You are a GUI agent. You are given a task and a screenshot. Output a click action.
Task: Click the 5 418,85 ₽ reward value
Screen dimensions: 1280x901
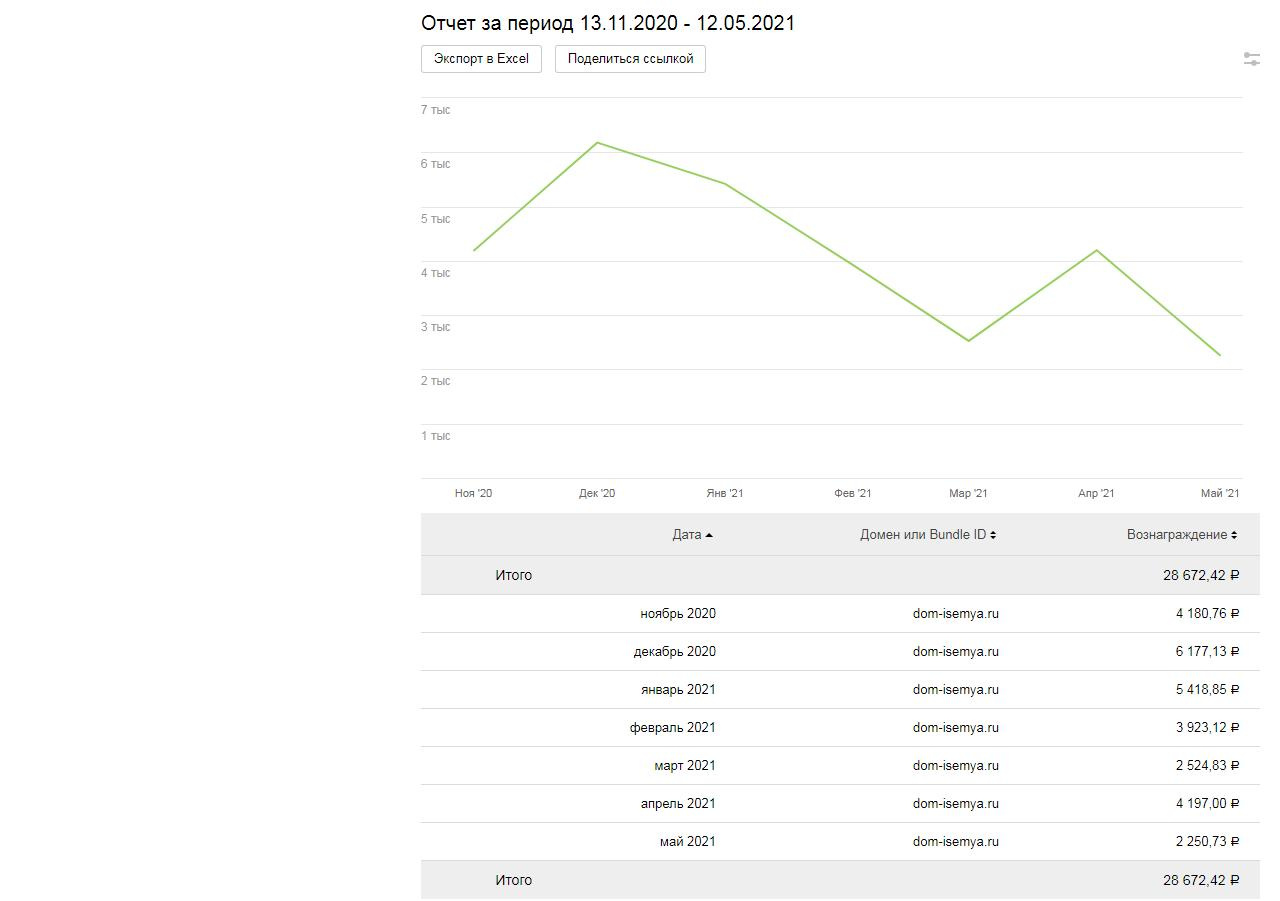coord(1206,690)
